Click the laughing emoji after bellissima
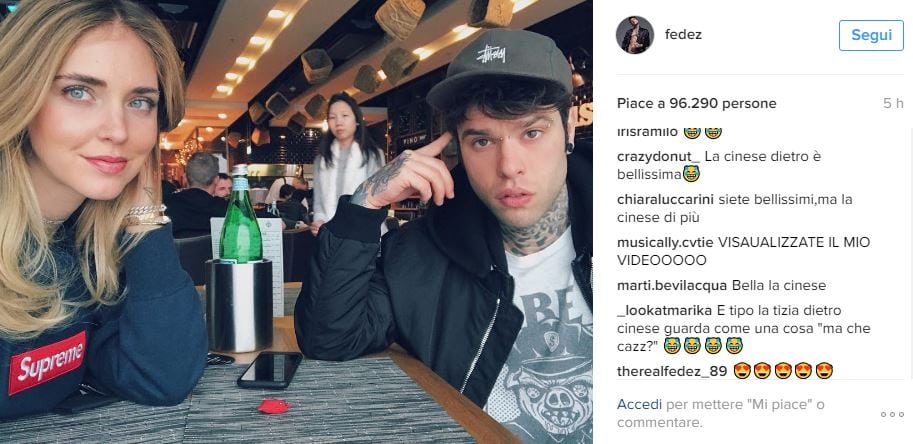This screenshot has width=913, height=444. (691, 174)
